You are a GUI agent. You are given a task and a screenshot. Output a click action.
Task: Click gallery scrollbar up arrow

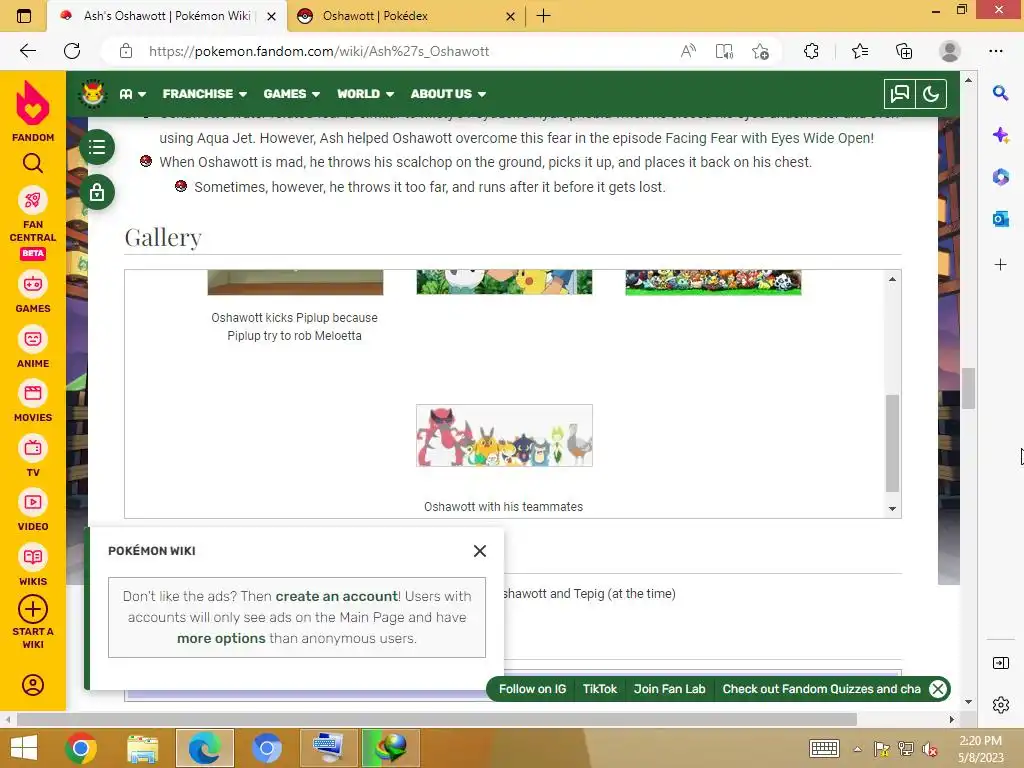click(892, 280)
